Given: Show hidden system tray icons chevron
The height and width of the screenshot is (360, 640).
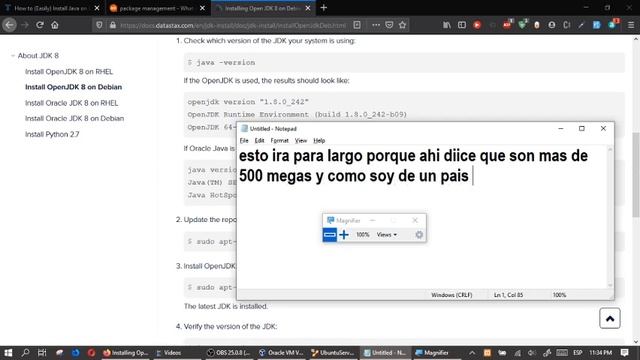Looking at the screenshot, I should [x=472, y=353].
